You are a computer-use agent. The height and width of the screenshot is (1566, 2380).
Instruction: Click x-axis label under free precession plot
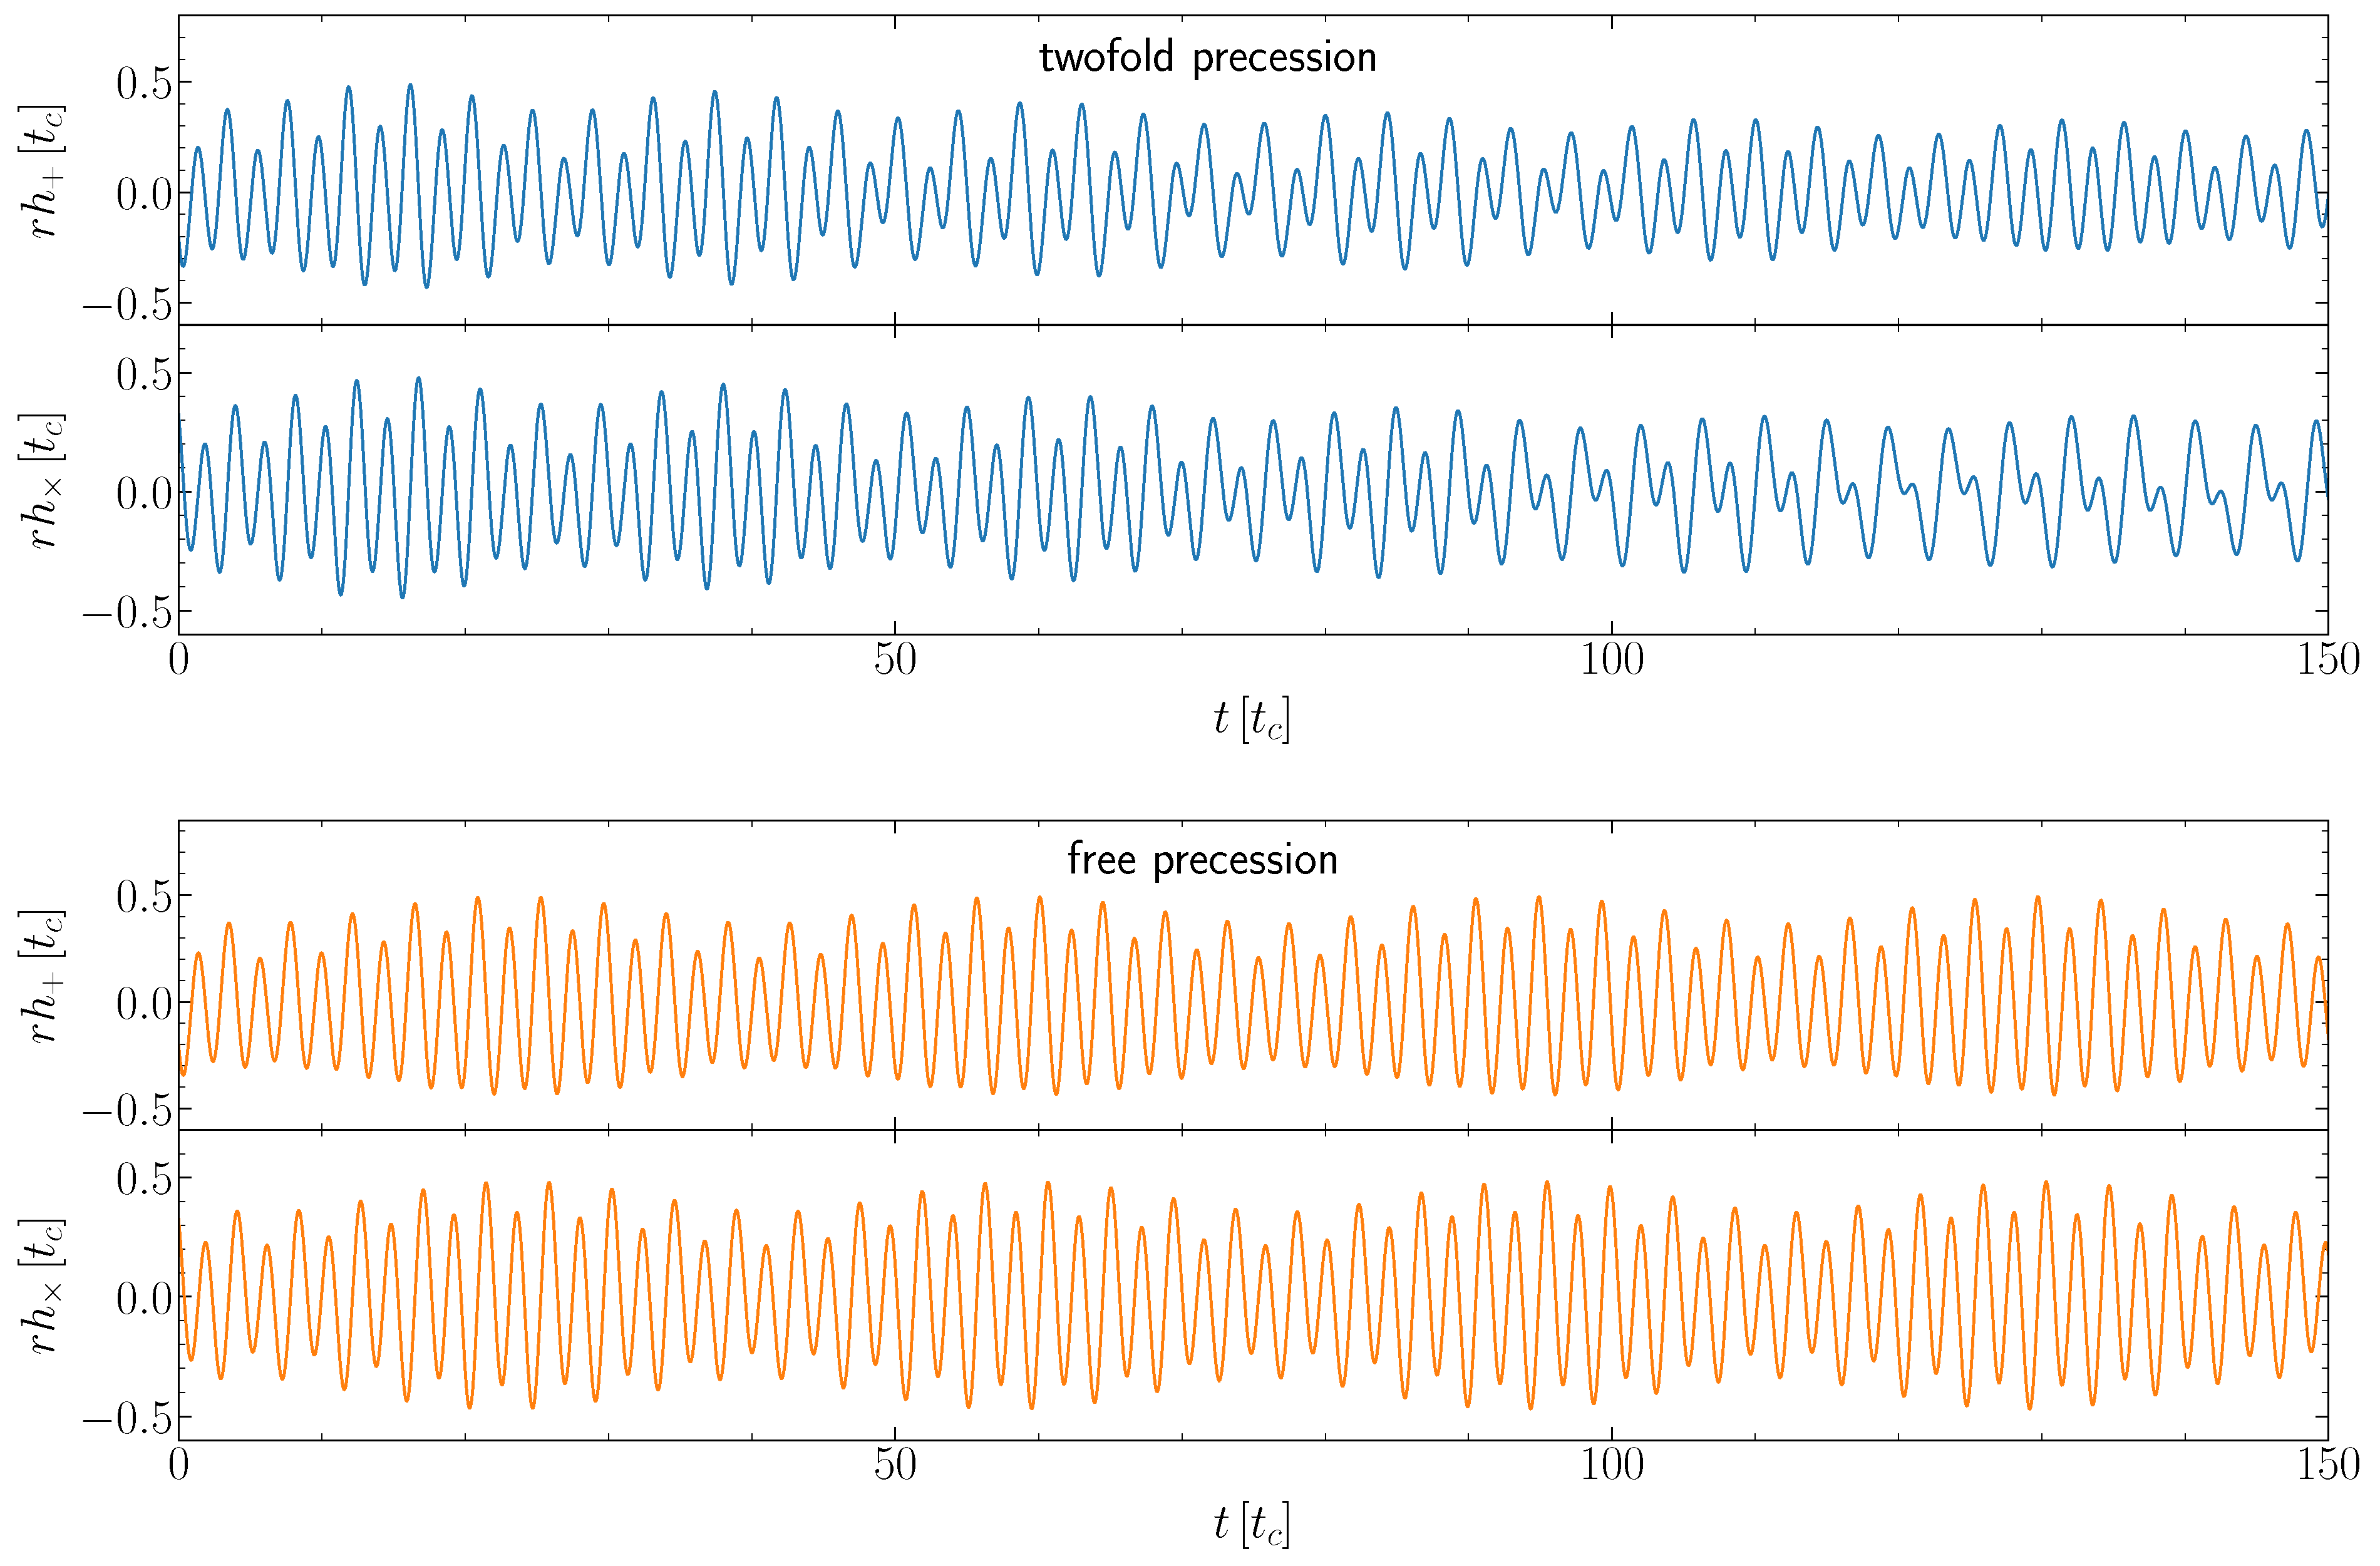pyautogui.click(x=1251, y=1524)
